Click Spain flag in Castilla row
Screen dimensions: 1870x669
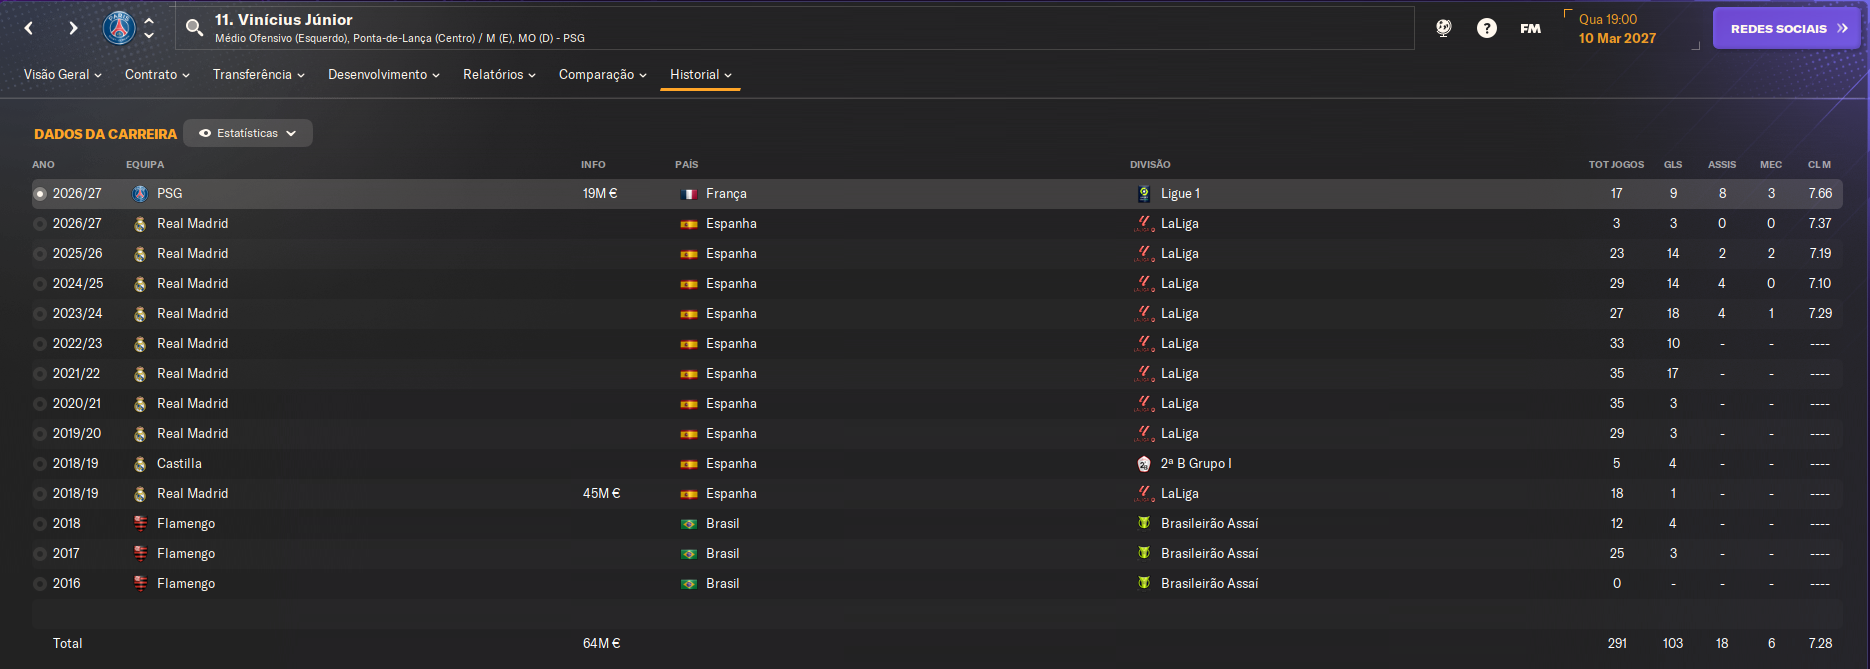point(688,464)
